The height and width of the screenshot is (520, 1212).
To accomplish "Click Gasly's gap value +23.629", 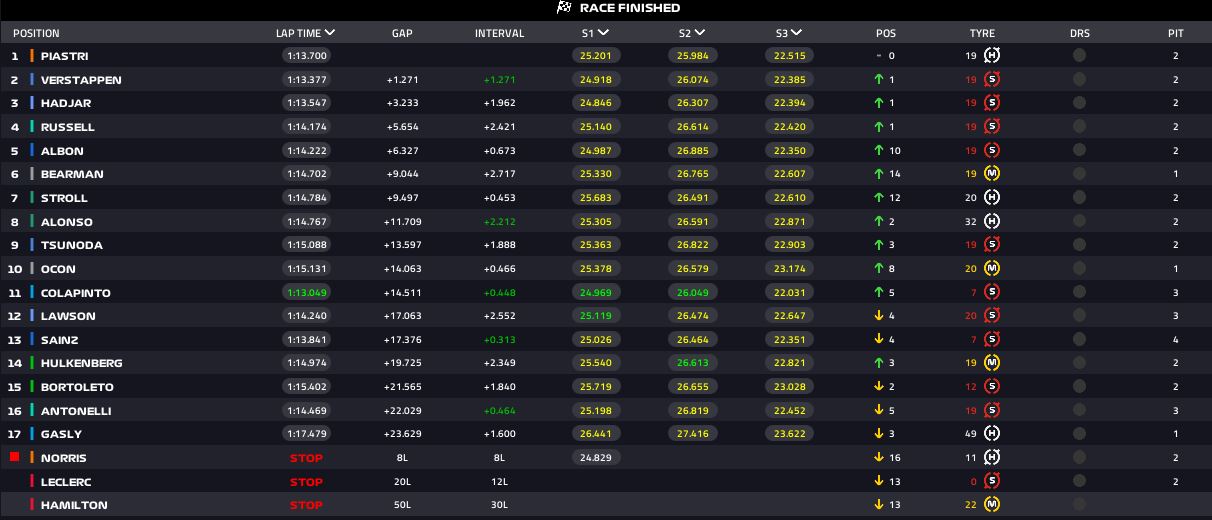I will (x=402, y=434).
